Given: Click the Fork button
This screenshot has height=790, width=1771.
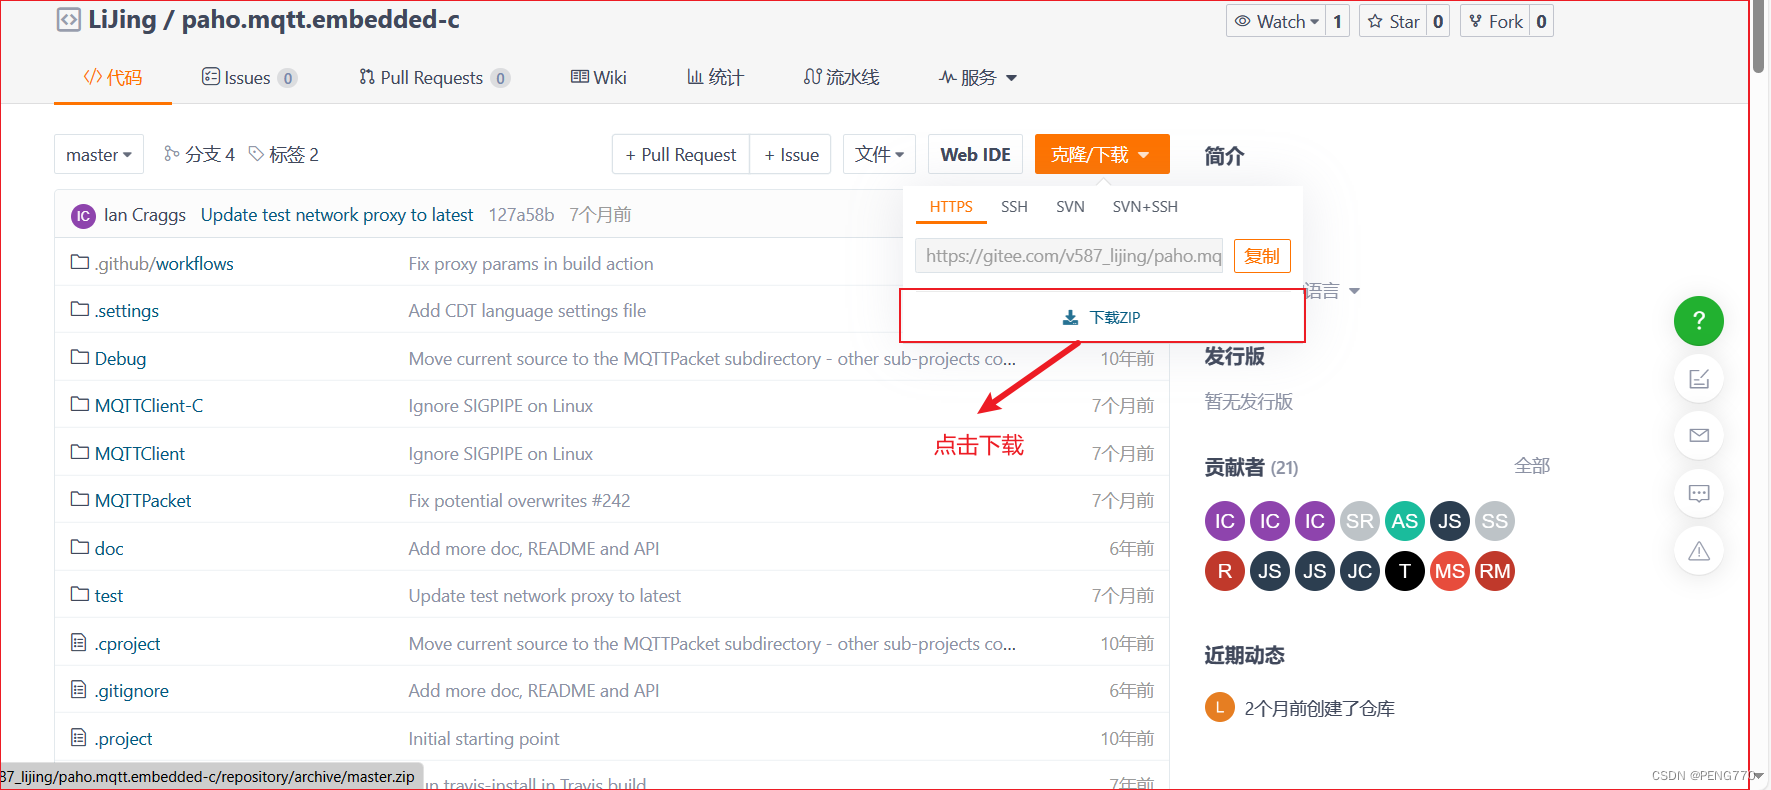Looking at the screenshot, I should pos(1495,21).
